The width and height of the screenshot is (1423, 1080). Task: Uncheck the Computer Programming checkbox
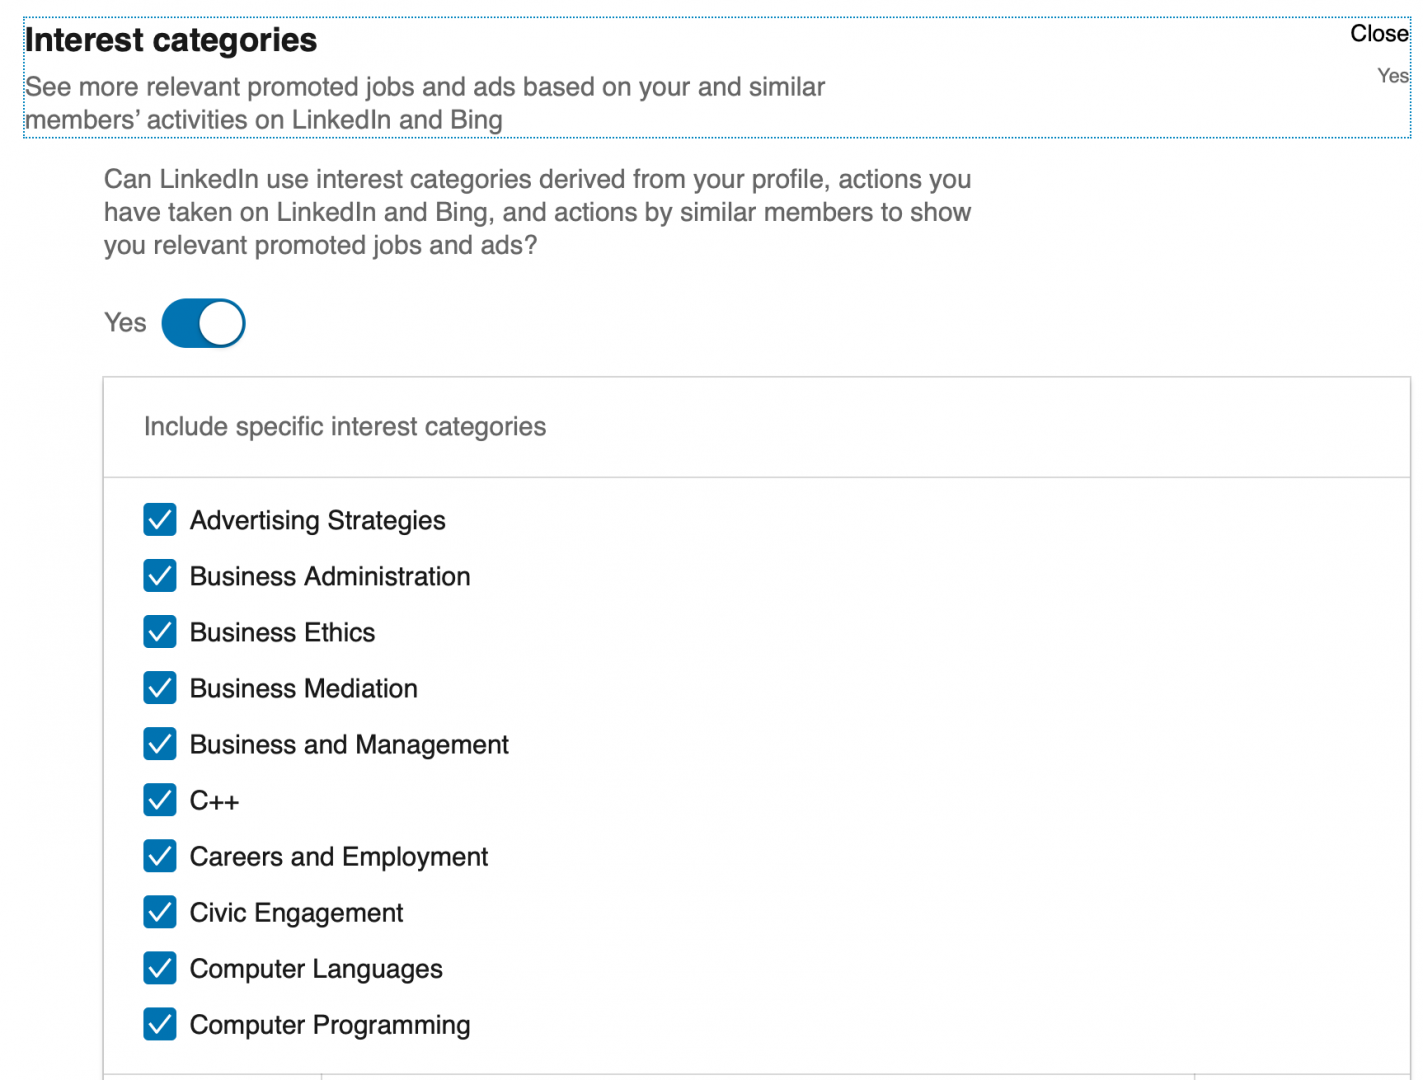[x=160, y=1024]
